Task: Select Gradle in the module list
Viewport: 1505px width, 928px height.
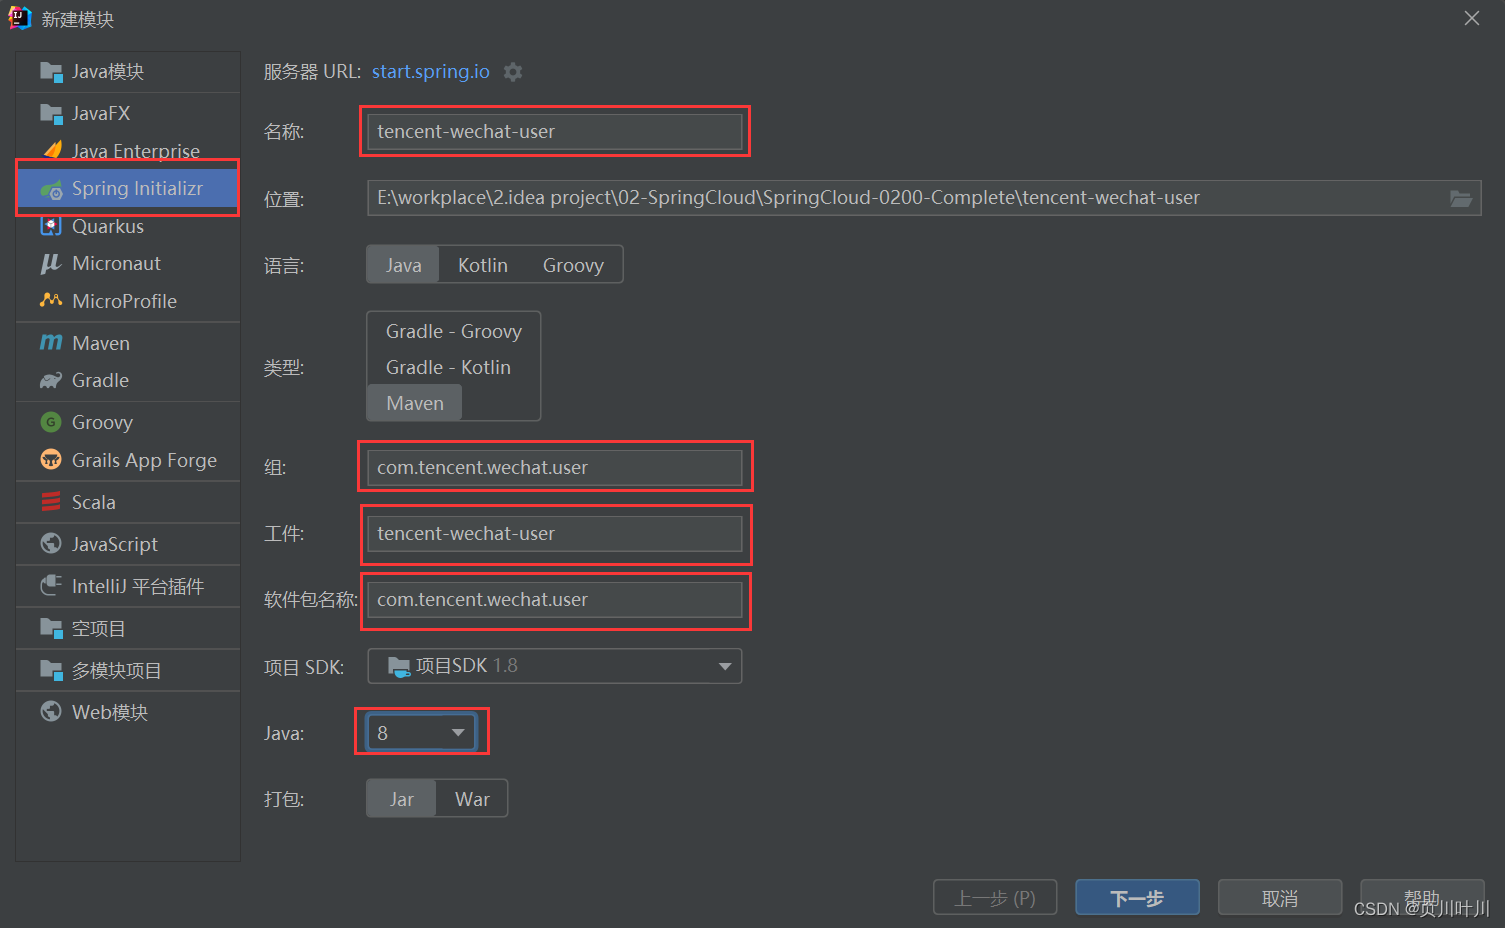Action: [128, 381]
